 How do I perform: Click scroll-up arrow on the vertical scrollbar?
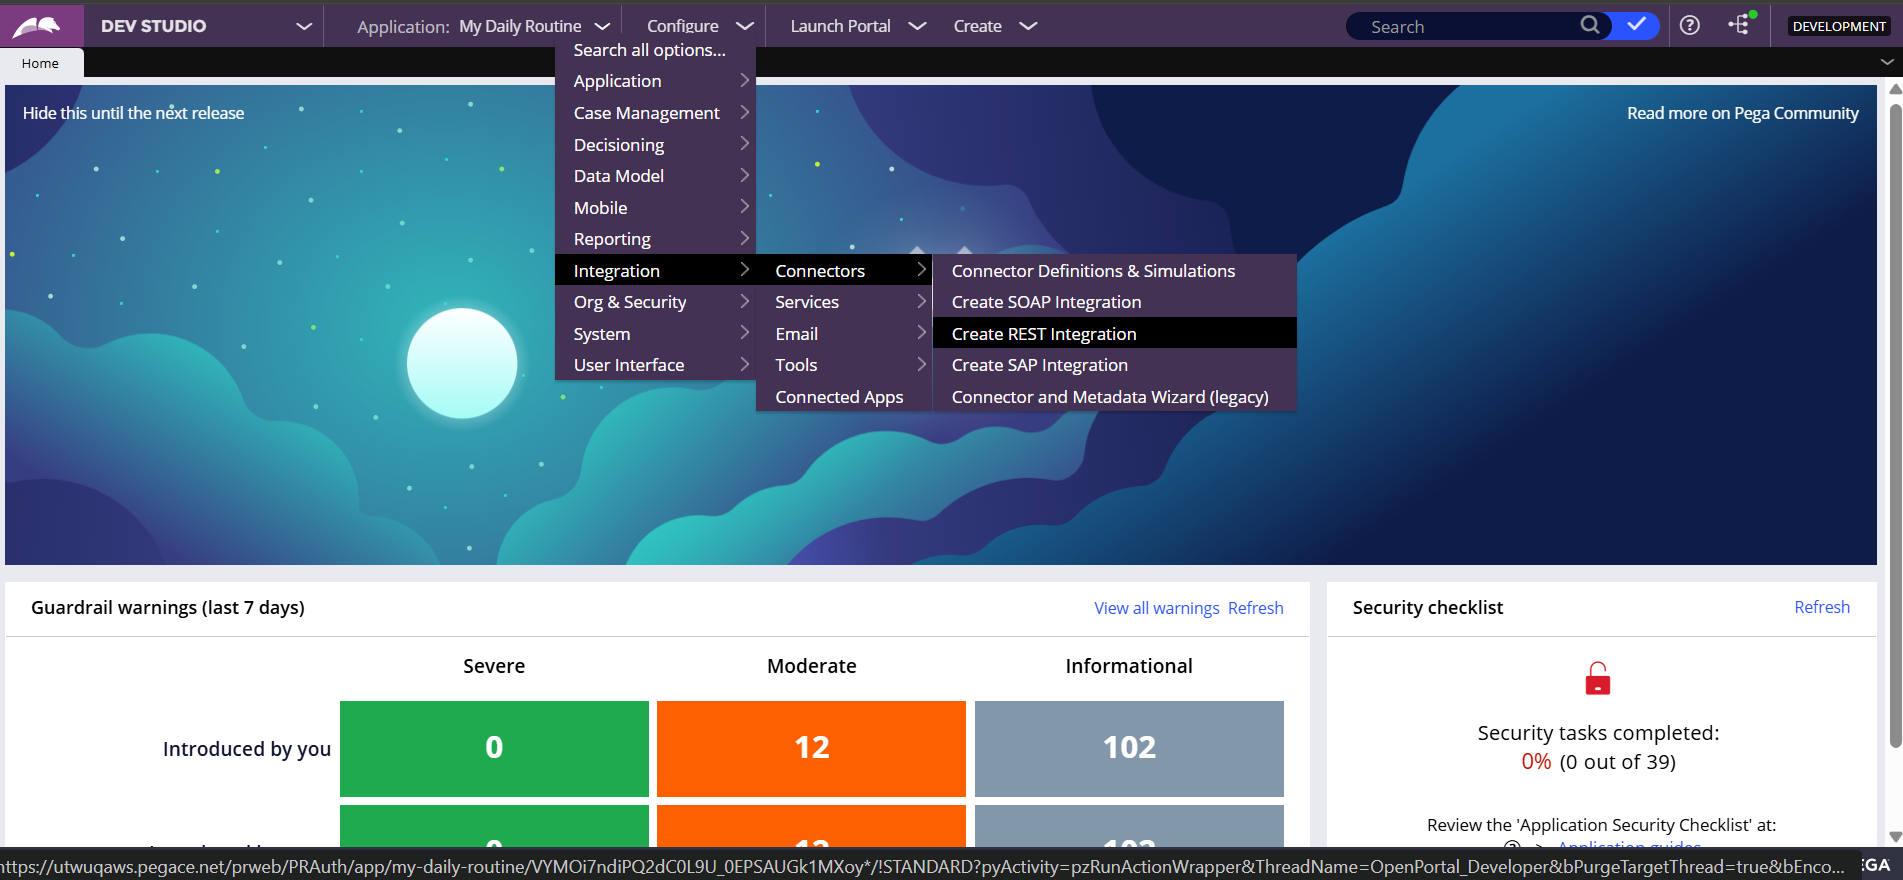point(1894,90)
